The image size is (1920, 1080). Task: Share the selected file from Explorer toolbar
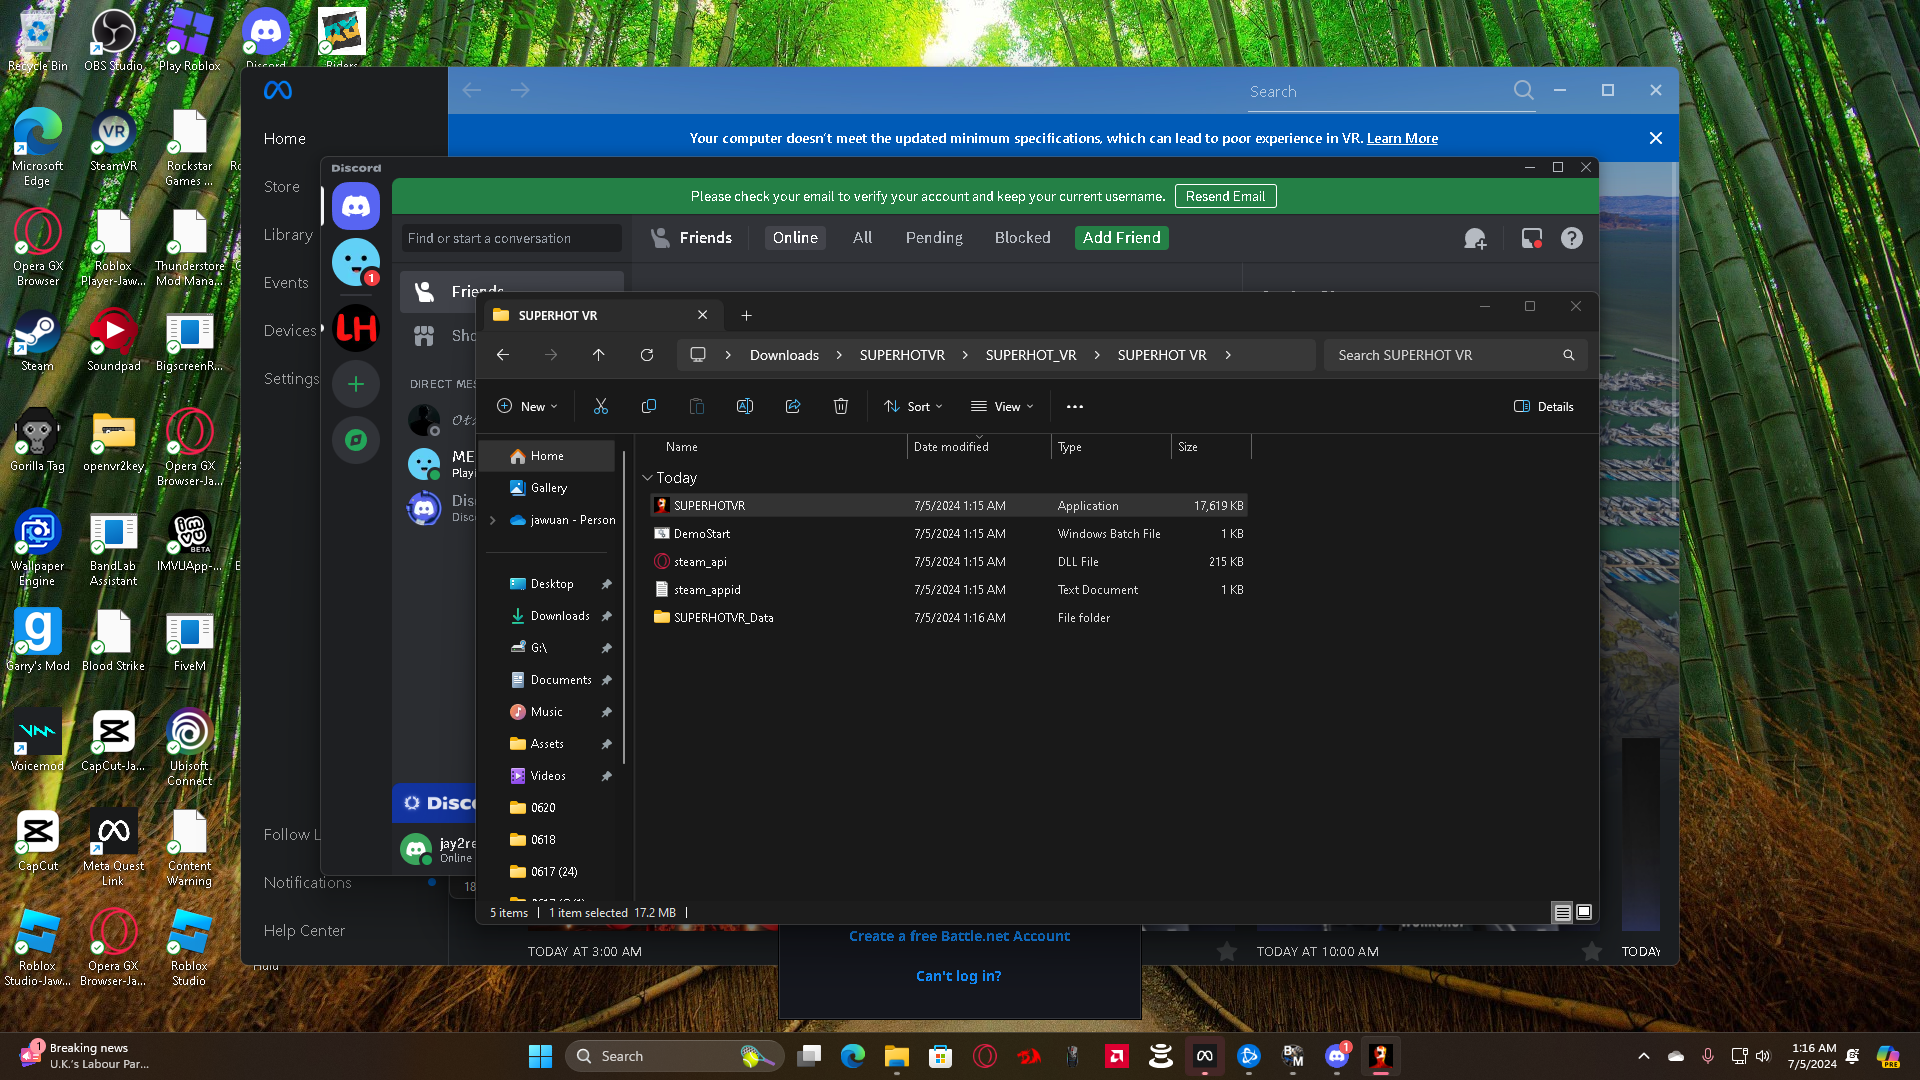[x=793, y=406]
